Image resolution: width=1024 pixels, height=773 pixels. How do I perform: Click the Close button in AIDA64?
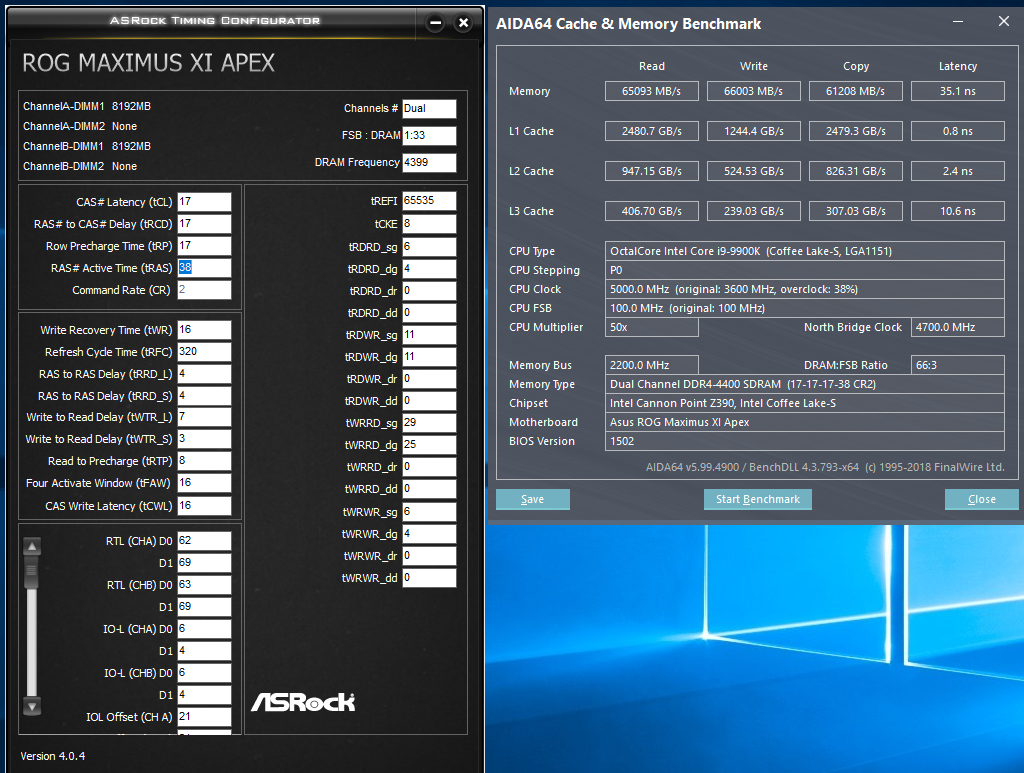tap(981, 499)
